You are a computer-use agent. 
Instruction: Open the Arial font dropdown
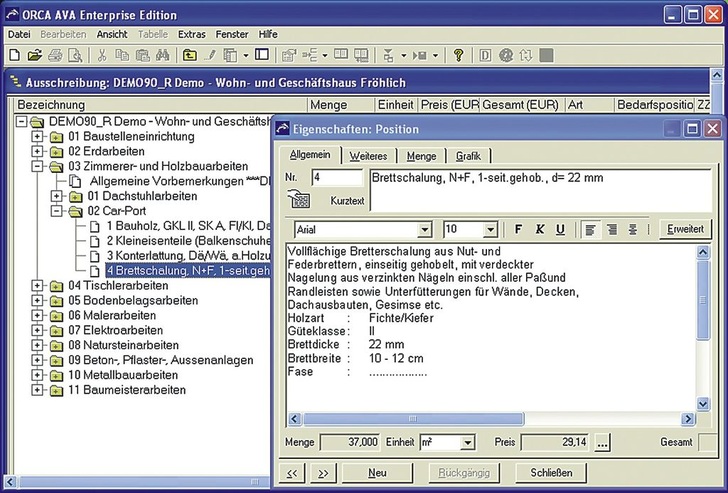424,229
